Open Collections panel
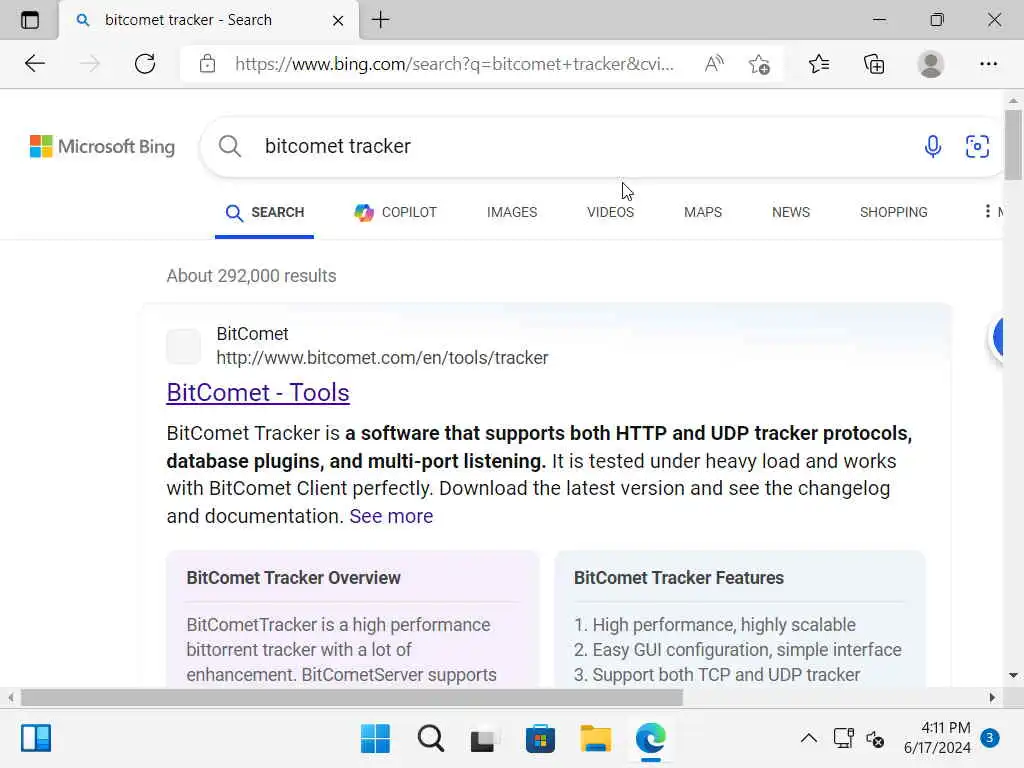This screenshot has width=1024, height=768. [x=874, y=64]
